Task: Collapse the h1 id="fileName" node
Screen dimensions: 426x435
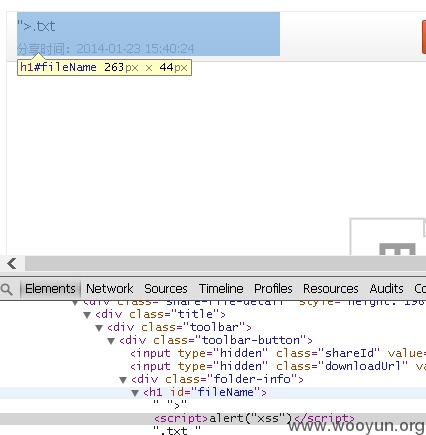Action: point(135,393)
